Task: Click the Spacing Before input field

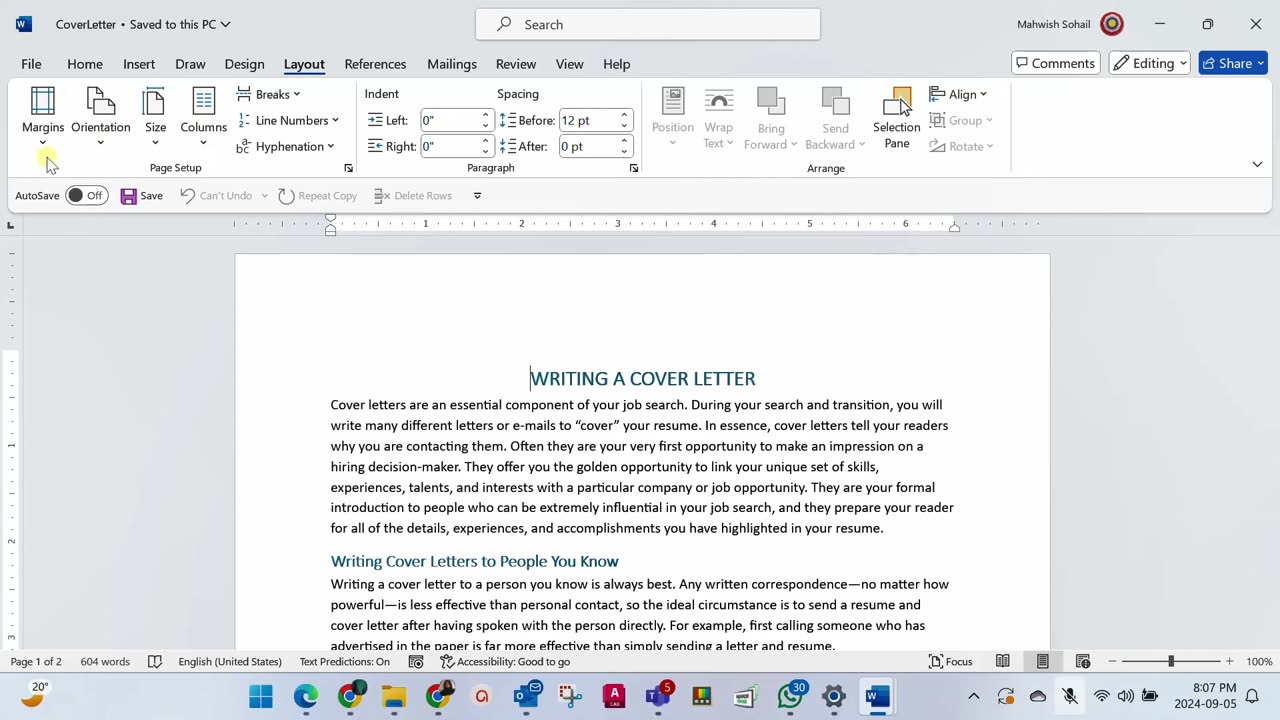Action: click(588, 120)
